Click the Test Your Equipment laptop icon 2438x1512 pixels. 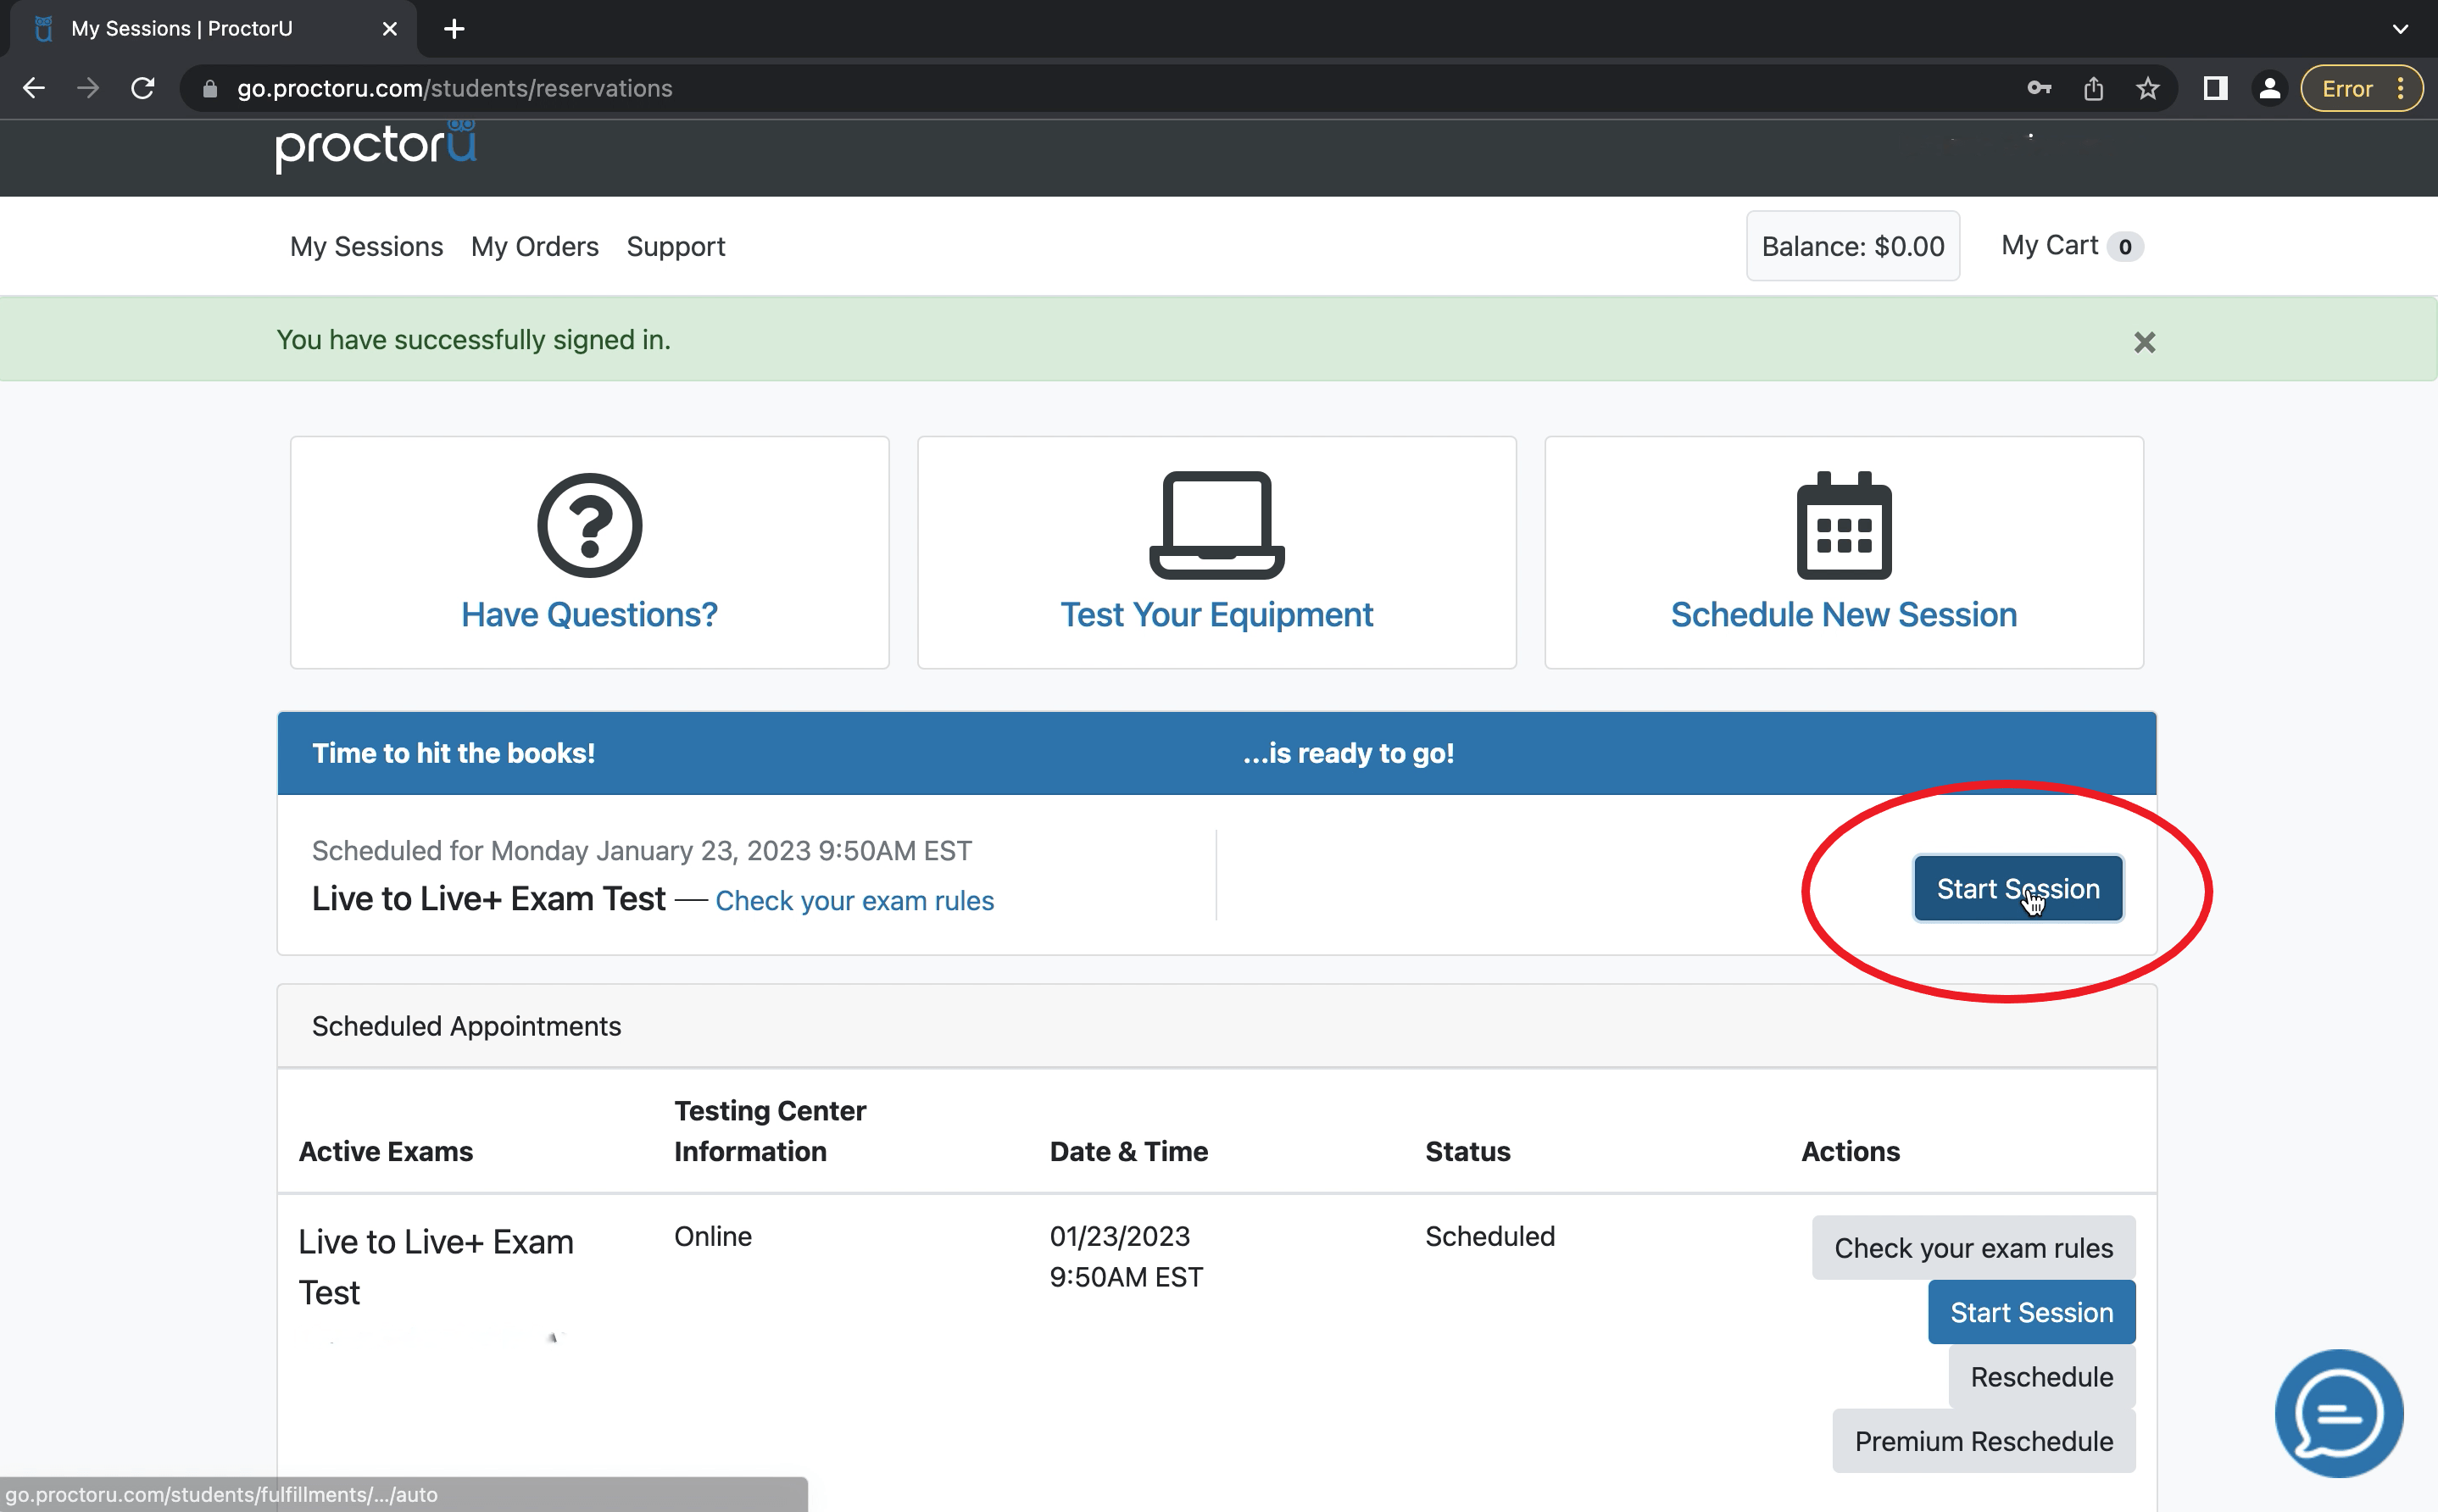[1216, 525]
